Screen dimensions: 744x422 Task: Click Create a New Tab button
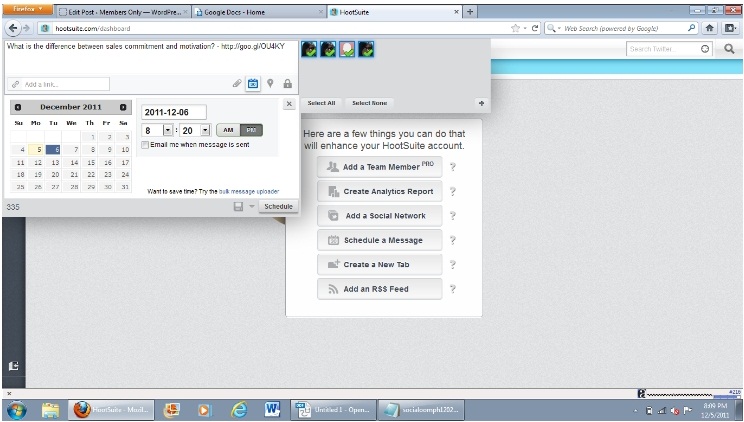coord(380,264)
